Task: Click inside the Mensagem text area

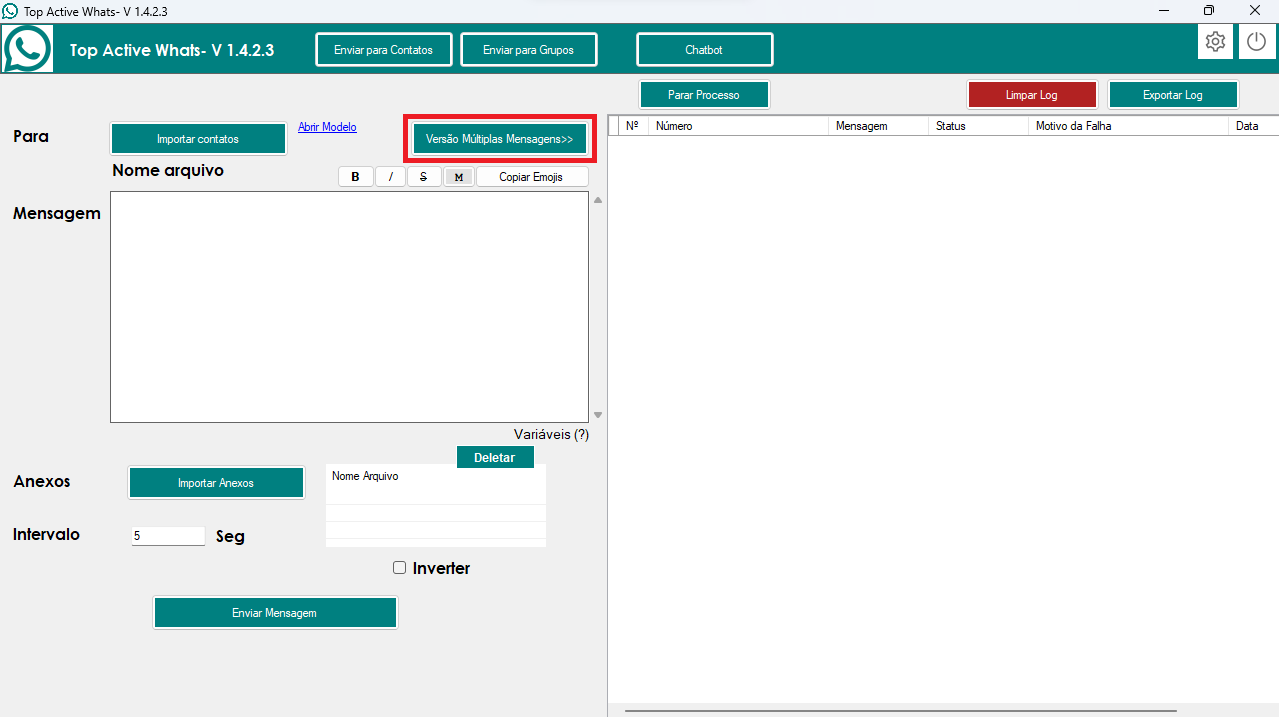Action: (x=349, y=307)
